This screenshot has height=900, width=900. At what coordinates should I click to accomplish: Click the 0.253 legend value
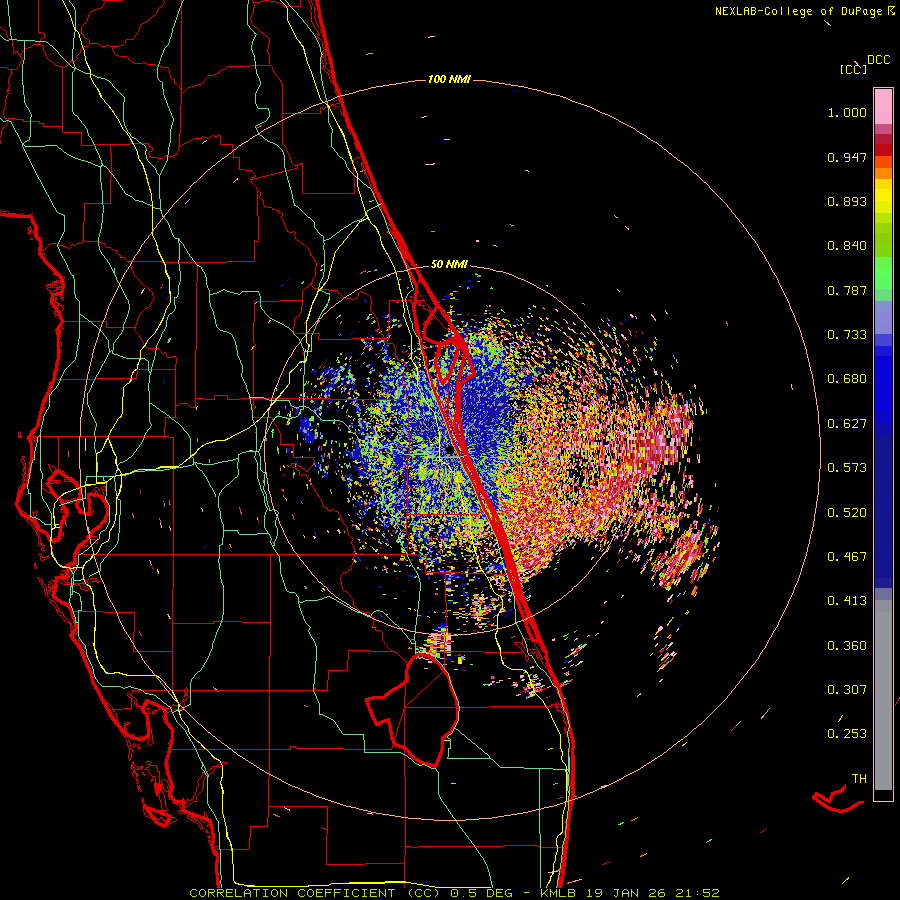tap(847, 734)
